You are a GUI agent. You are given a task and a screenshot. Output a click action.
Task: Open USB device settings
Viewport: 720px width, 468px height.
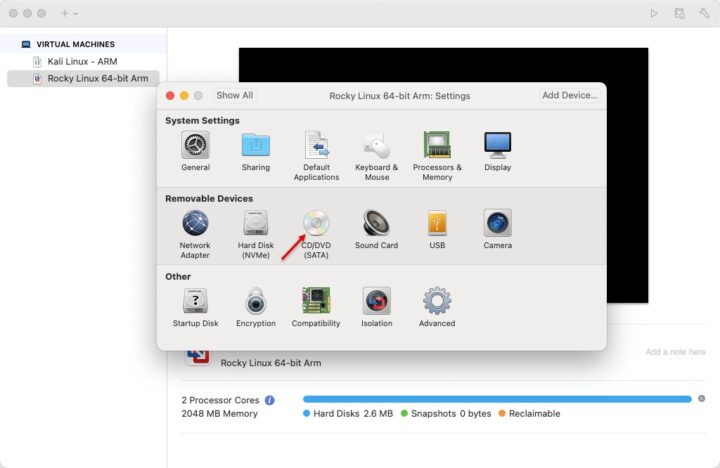tap(437, 230)
